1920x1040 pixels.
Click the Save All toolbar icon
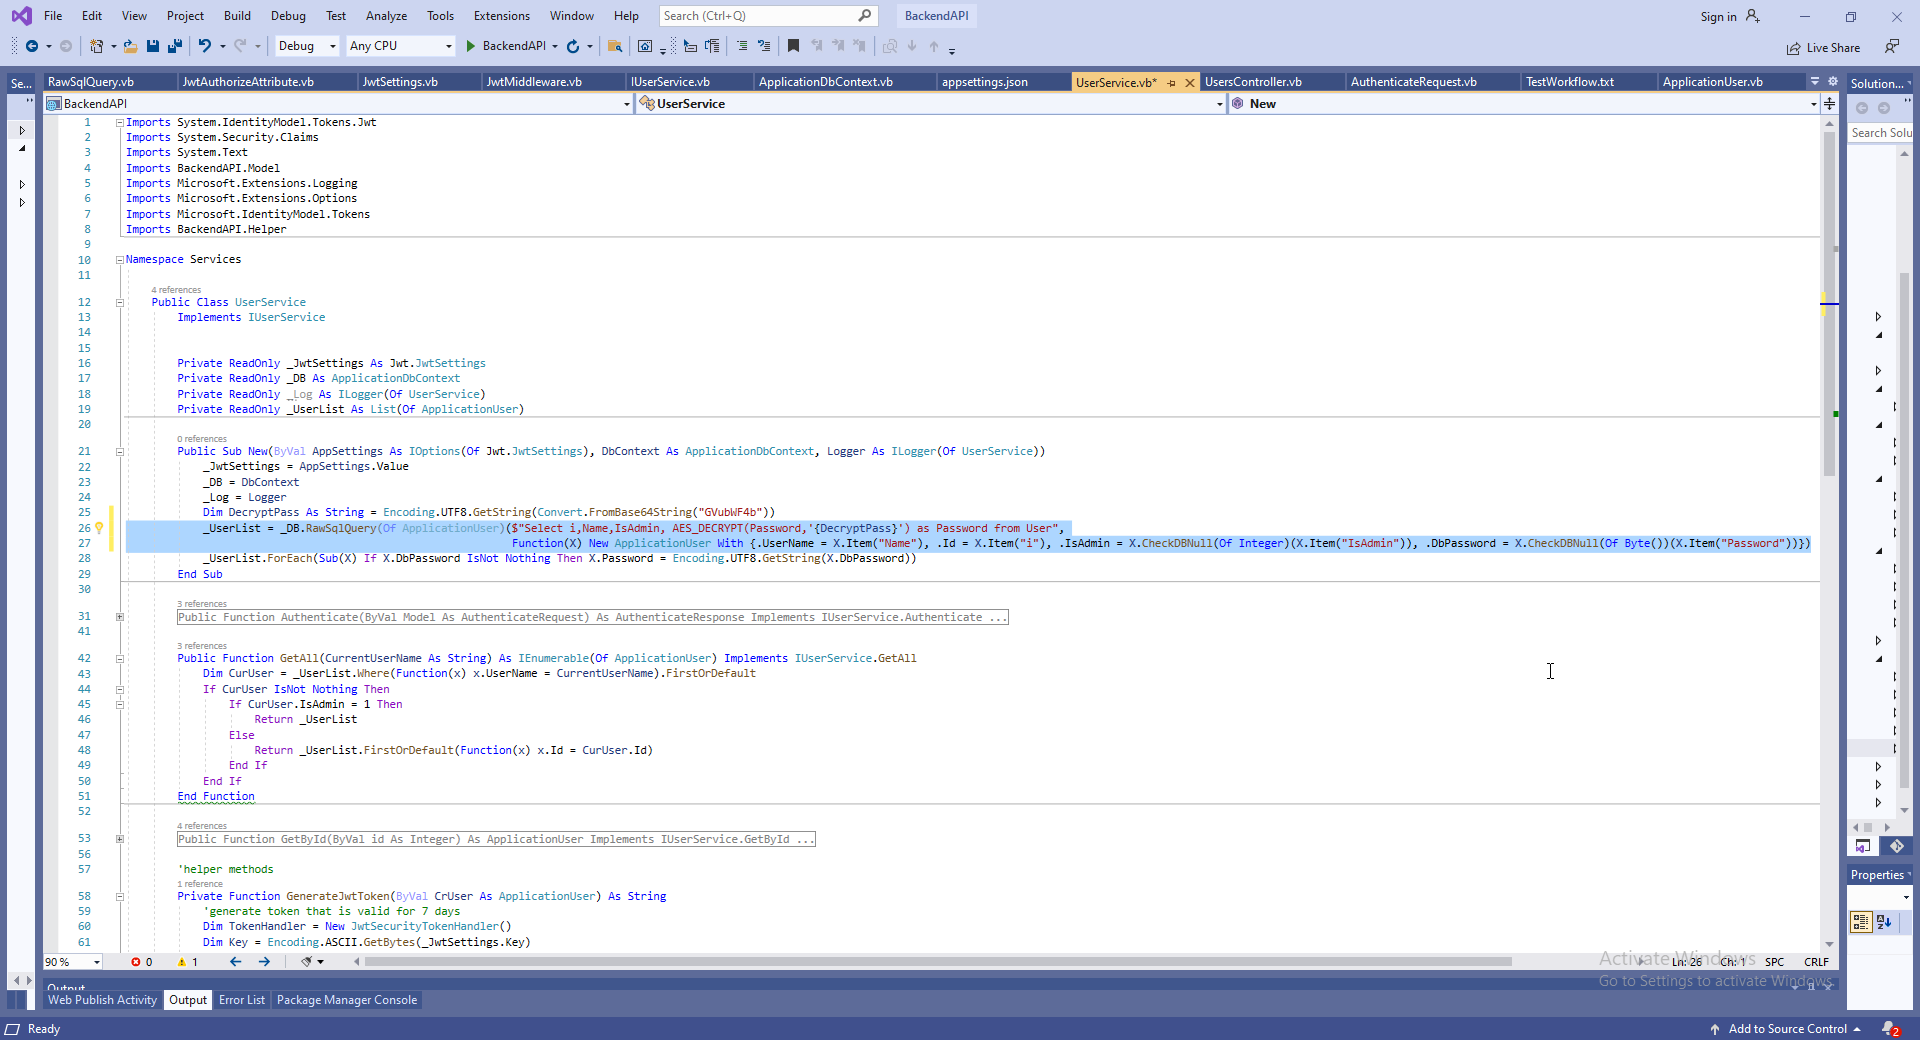coord(175,46)
